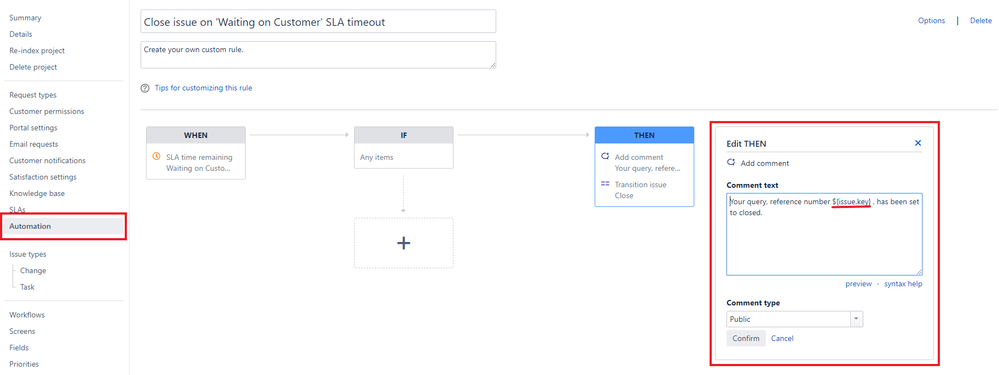Image resolution: width=999 pixels, height=375 pixels.
Task: Select Automation in the sidebar
Action: pos(64,226)
